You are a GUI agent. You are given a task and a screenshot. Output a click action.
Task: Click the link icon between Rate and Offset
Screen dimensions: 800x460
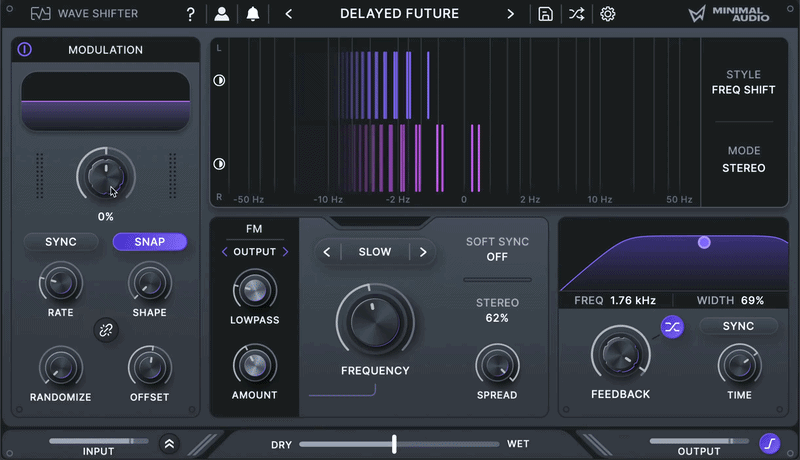point(106,330)
